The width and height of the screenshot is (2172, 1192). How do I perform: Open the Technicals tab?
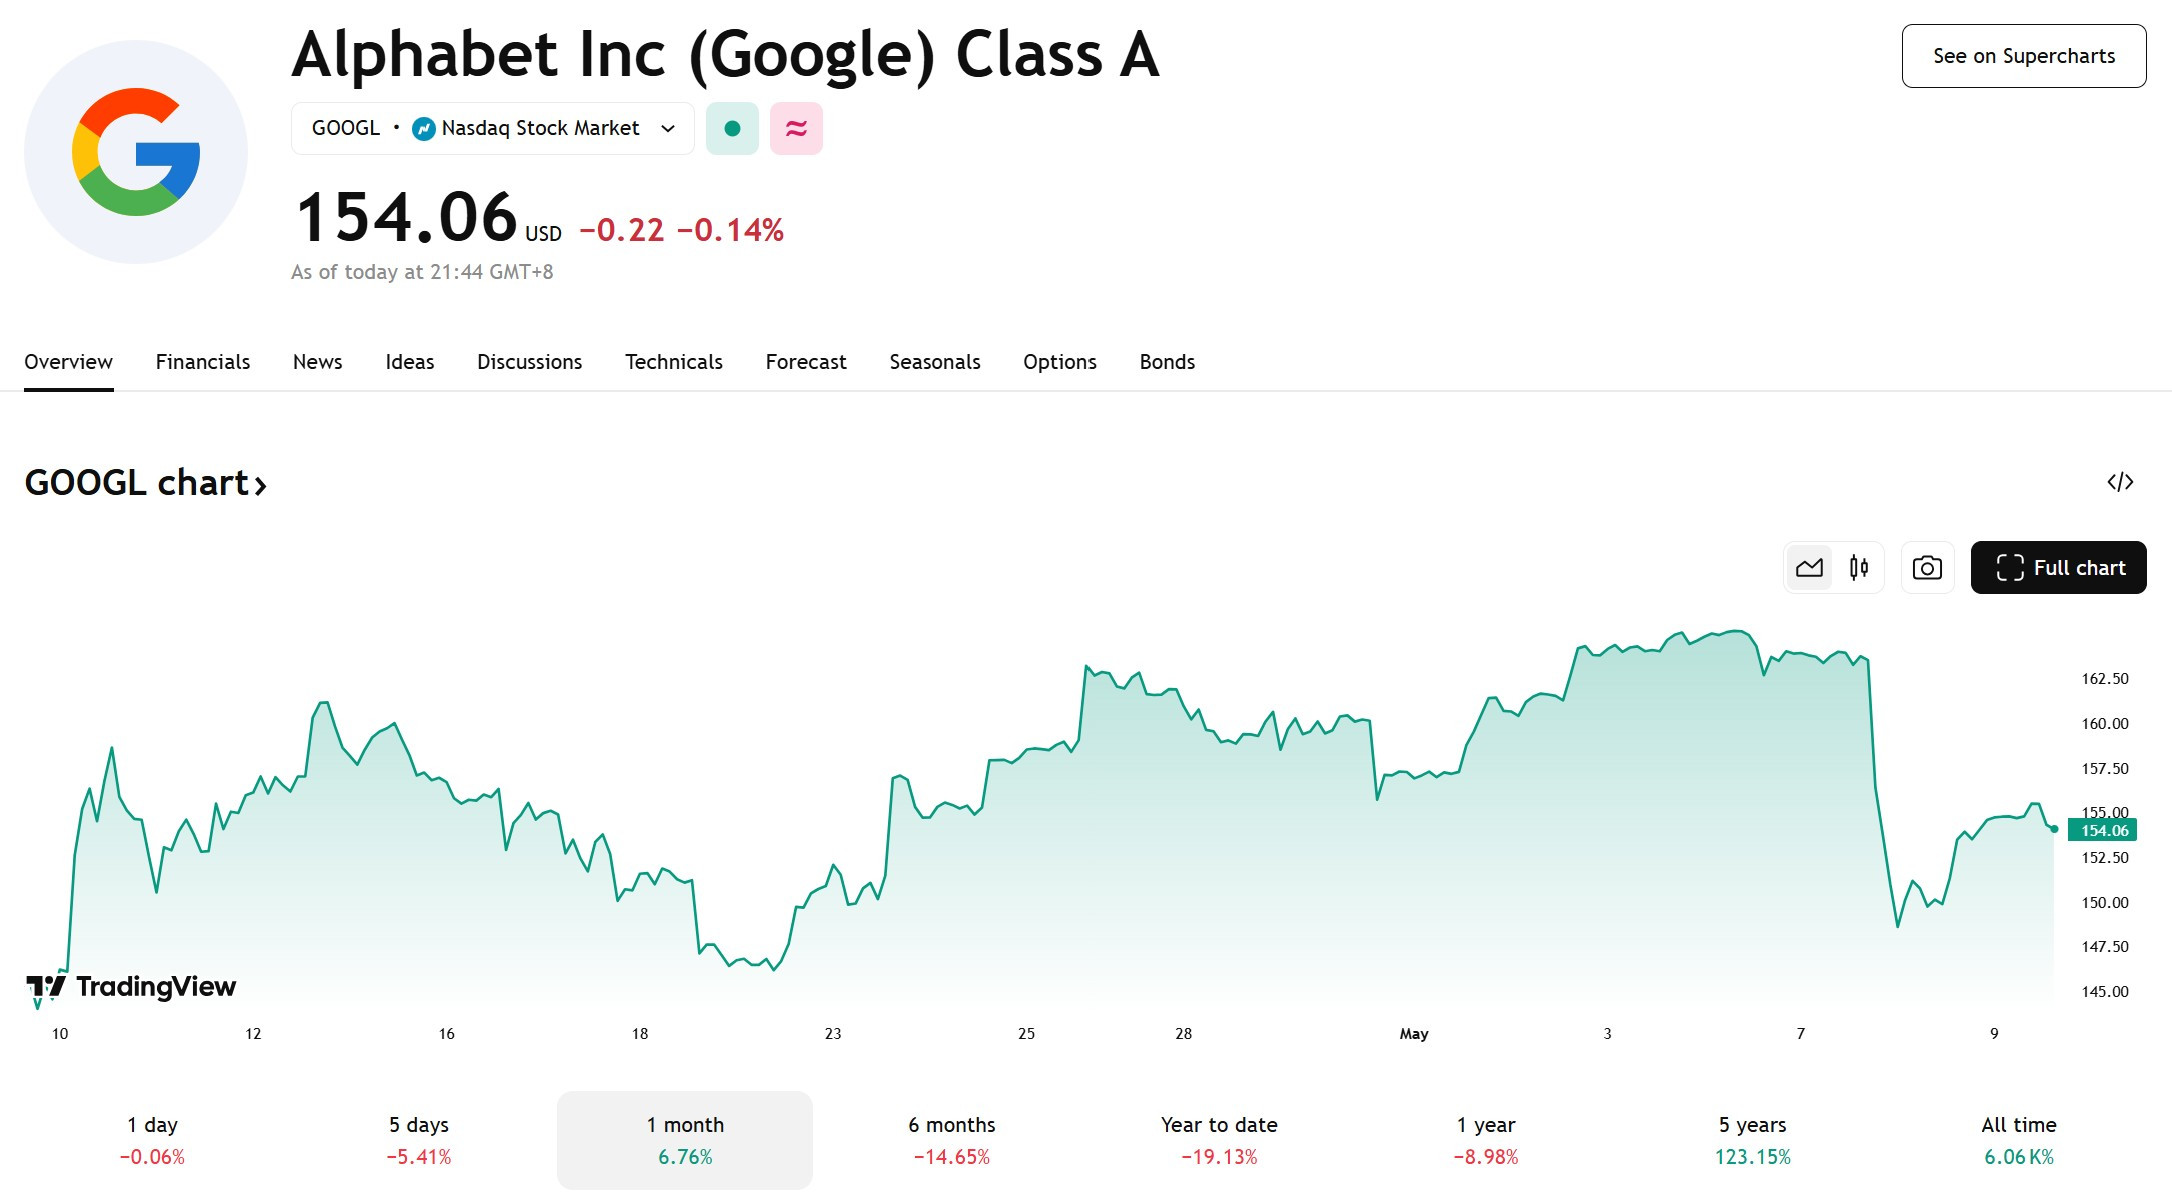(x=674, y=362)
